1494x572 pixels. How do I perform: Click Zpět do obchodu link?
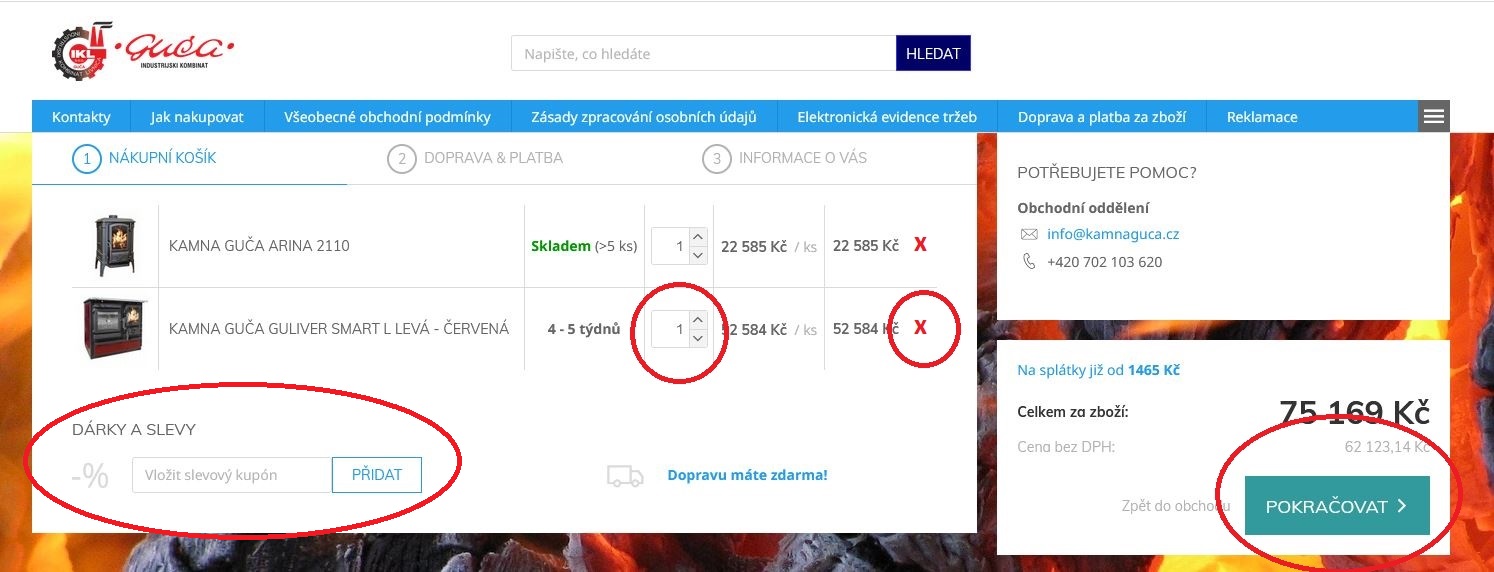click(x=1176, y=506)
